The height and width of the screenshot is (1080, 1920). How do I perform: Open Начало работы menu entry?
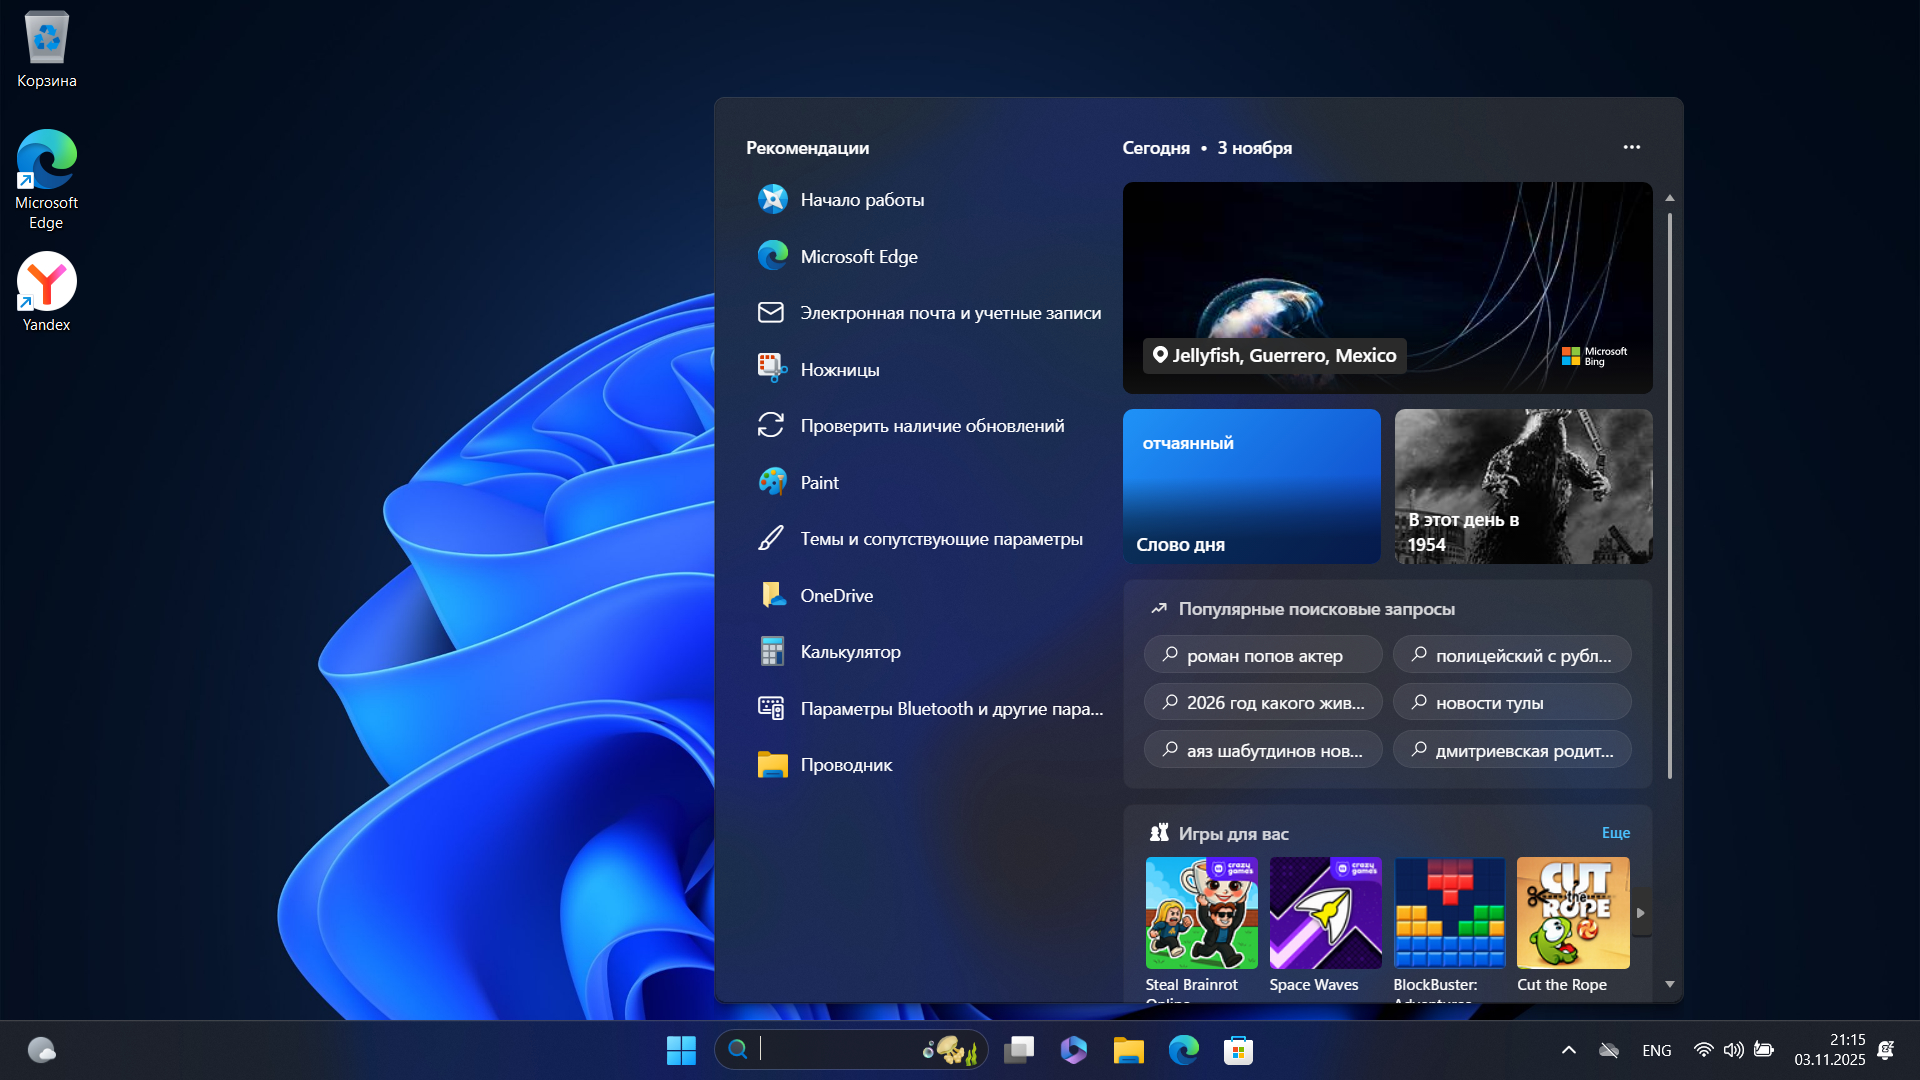861,200
